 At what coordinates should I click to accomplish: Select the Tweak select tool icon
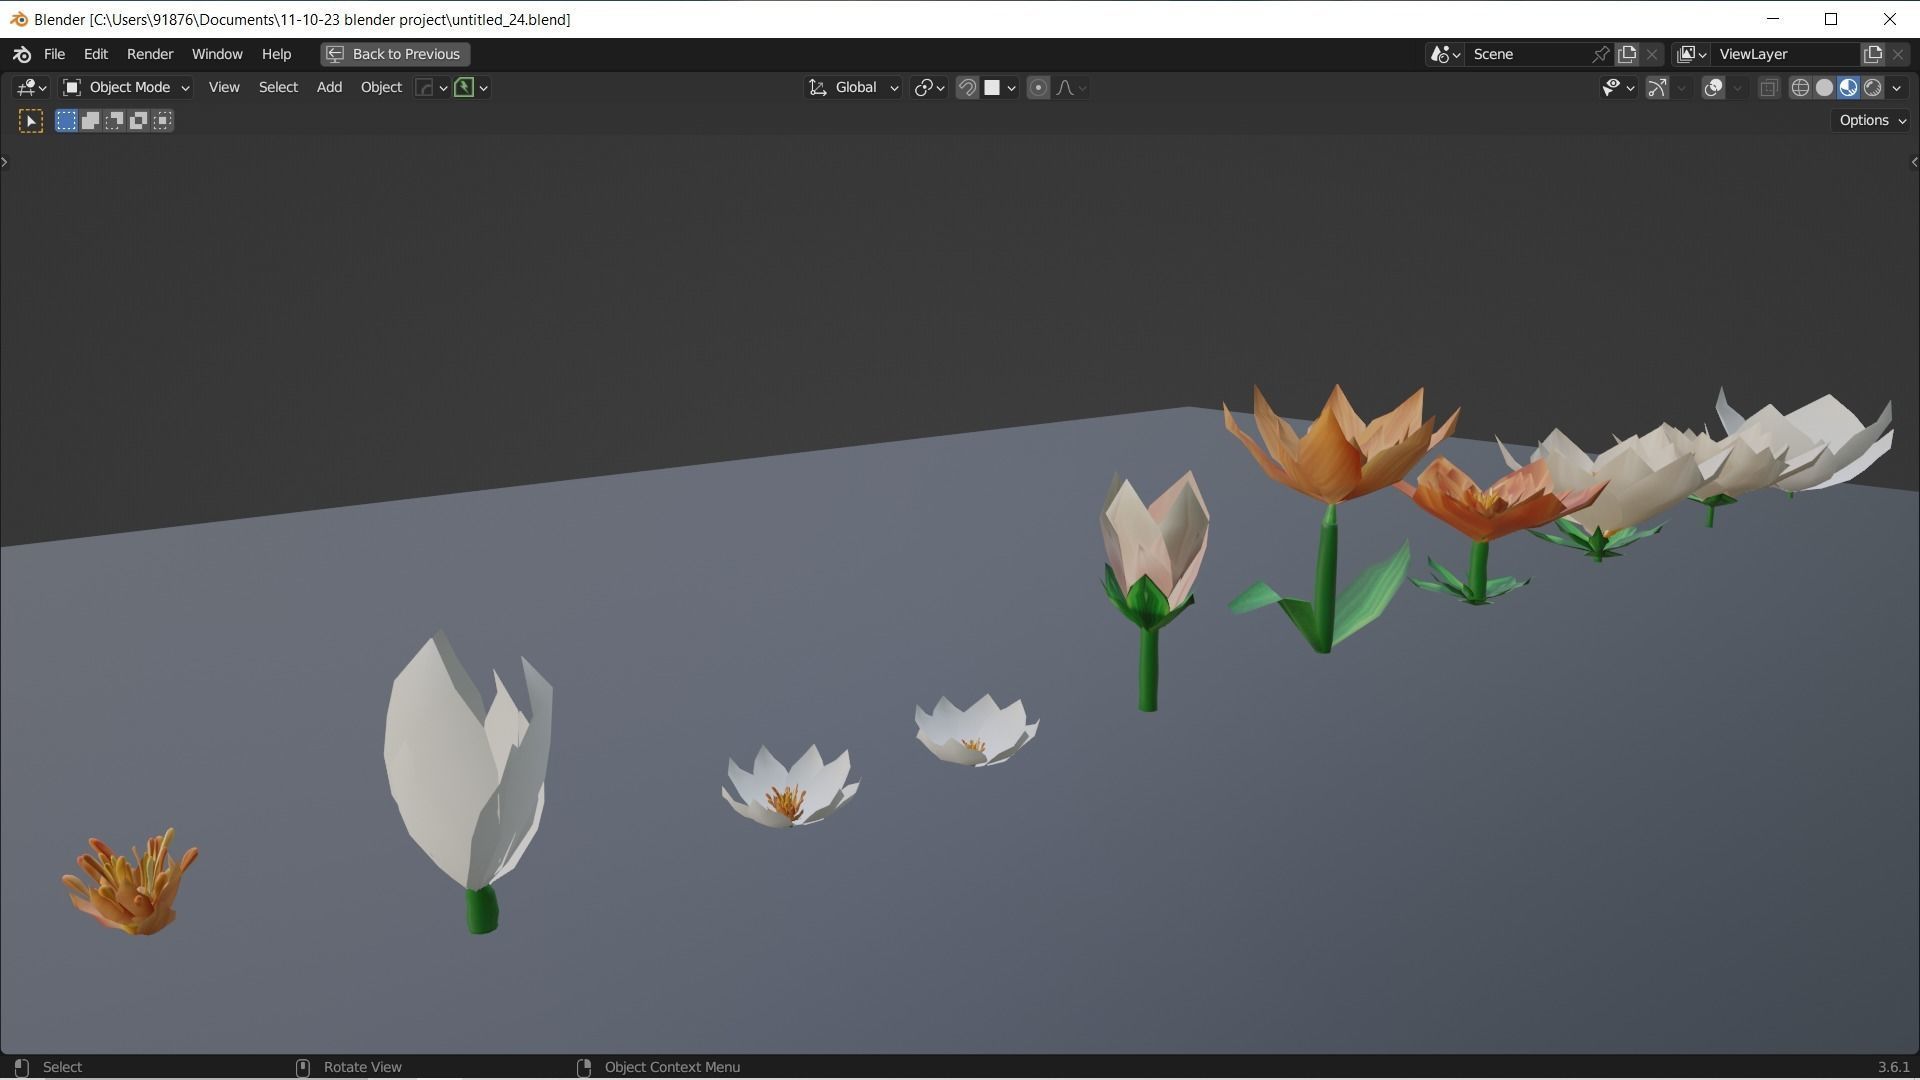(x=31, y=121)
